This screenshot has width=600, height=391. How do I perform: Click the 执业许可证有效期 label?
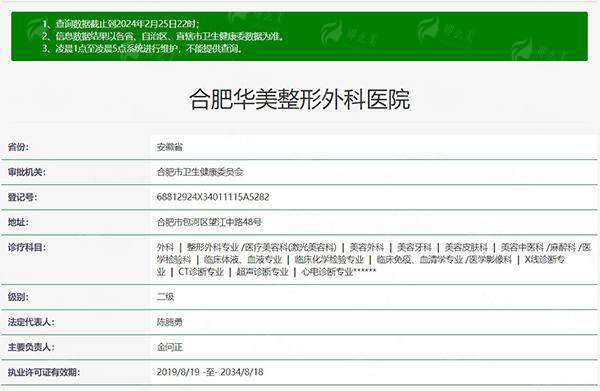coord(44,372)
